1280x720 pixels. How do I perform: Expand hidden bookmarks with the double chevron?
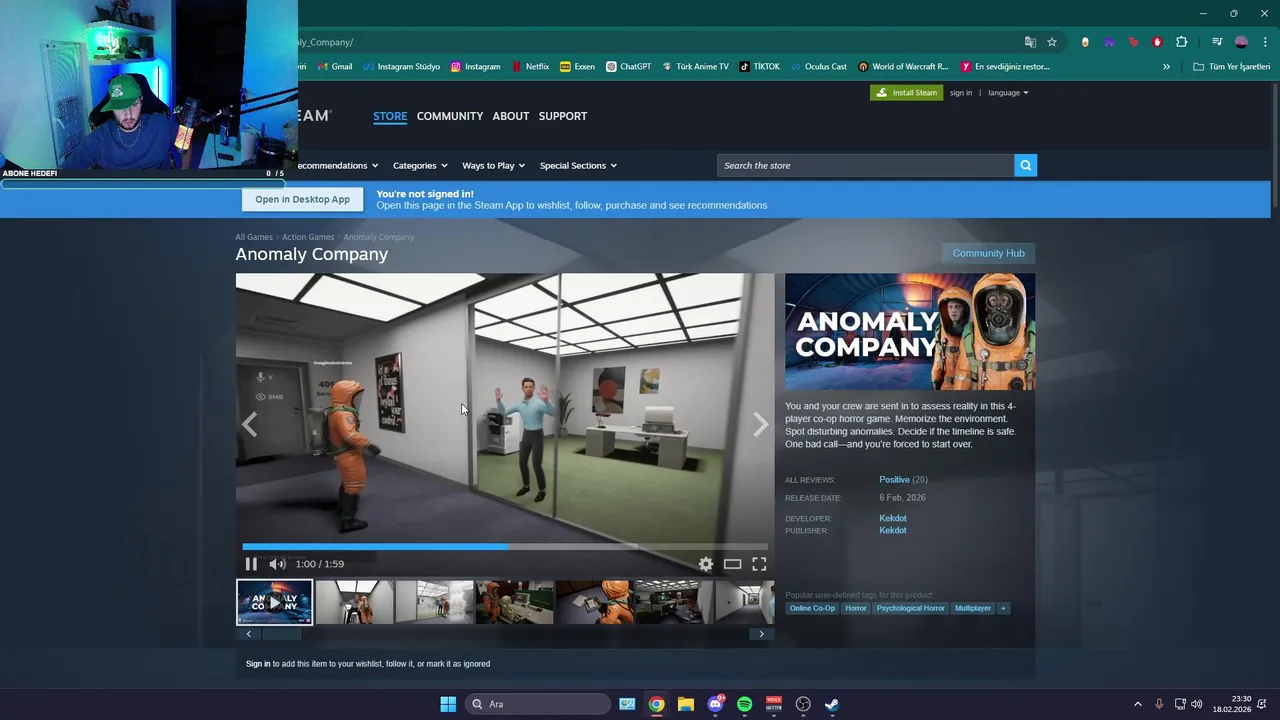tap(1166, 67)
